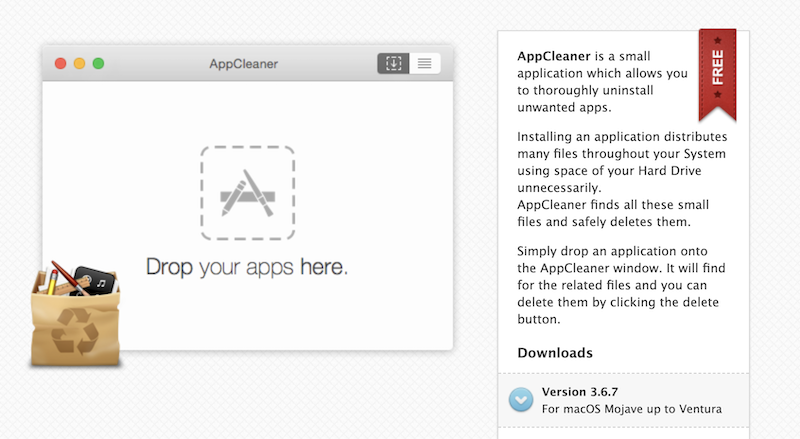Screen dimensions: 800x439
Task: Minimize AppCleaner using the yellow button
Action: 79,63
